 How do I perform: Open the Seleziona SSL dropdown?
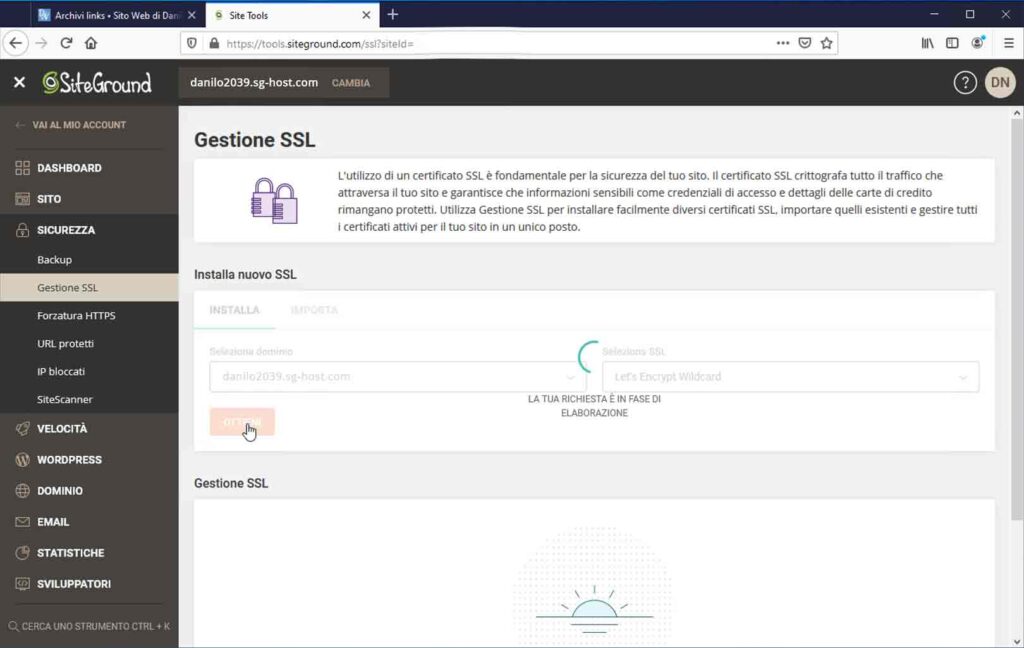coord(790,377)
